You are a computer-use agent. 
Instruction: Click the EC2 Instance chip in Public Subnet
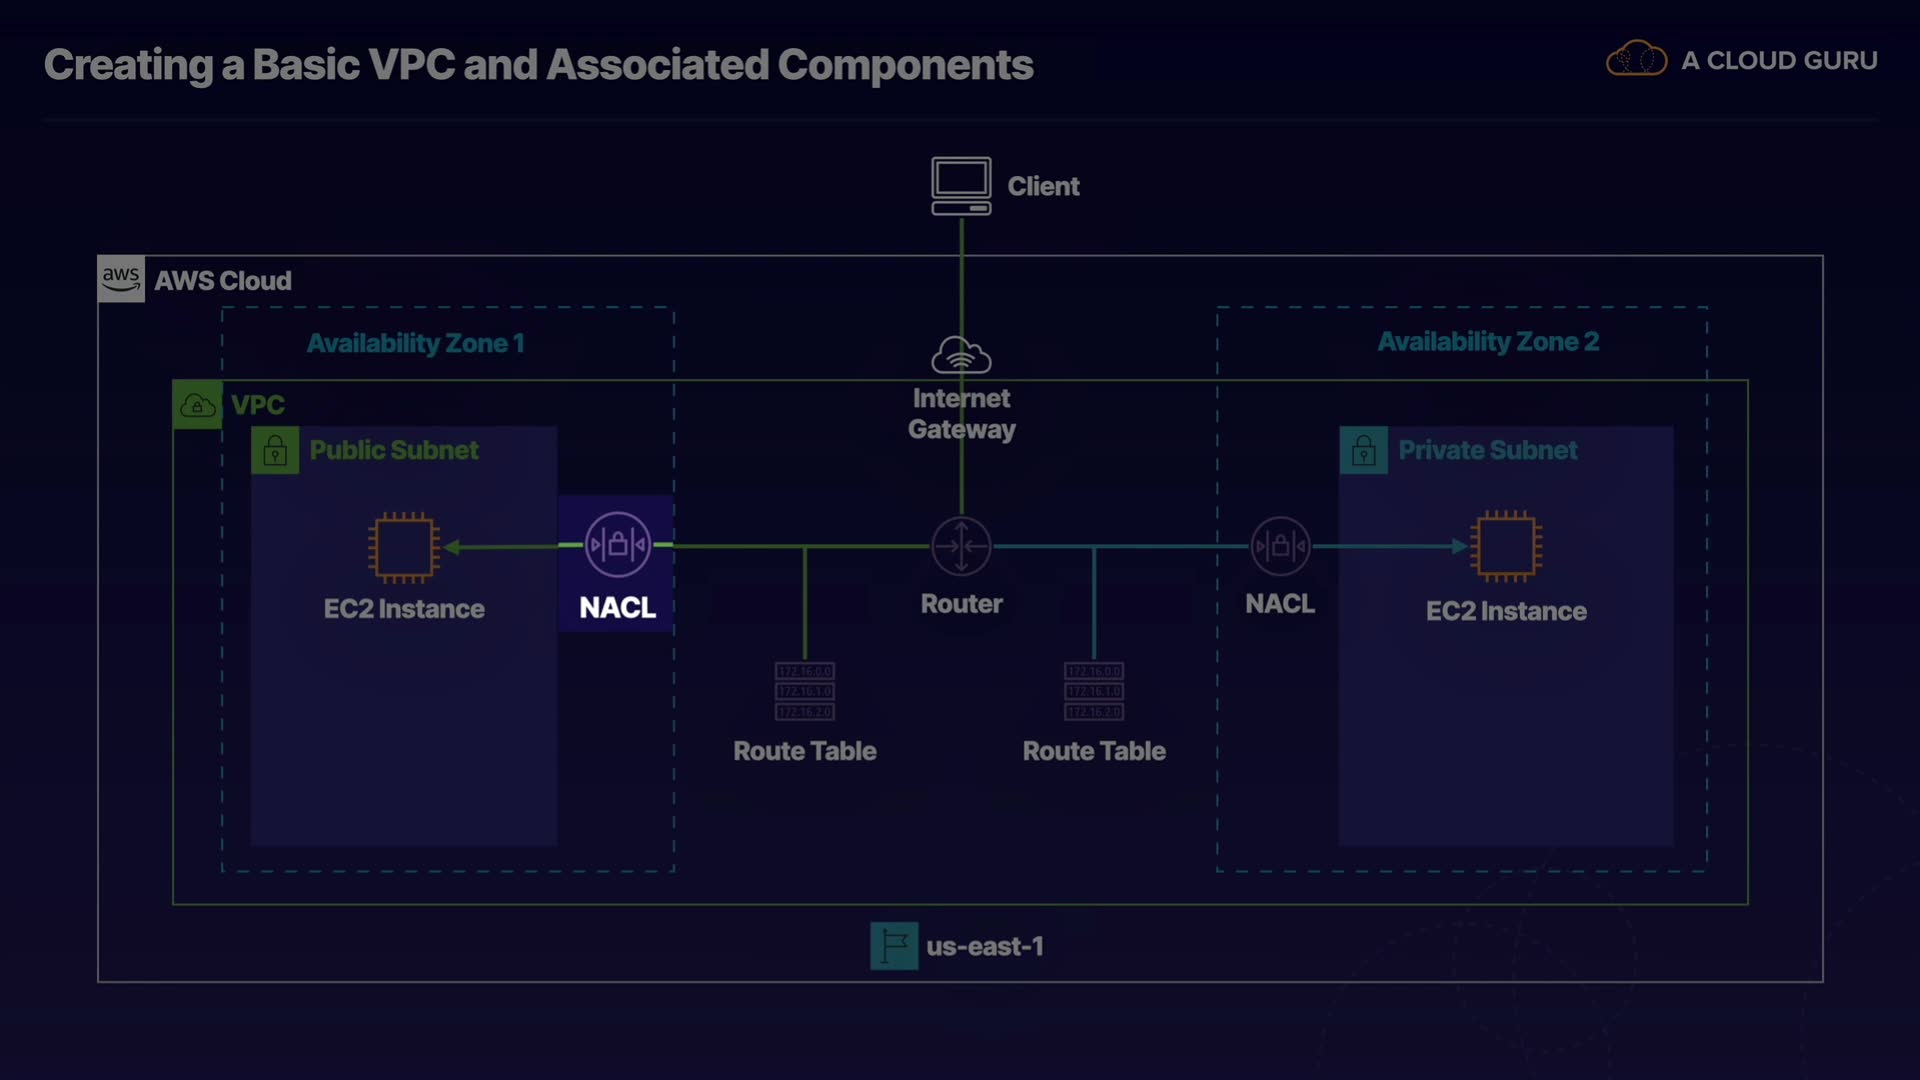point(403,547)
